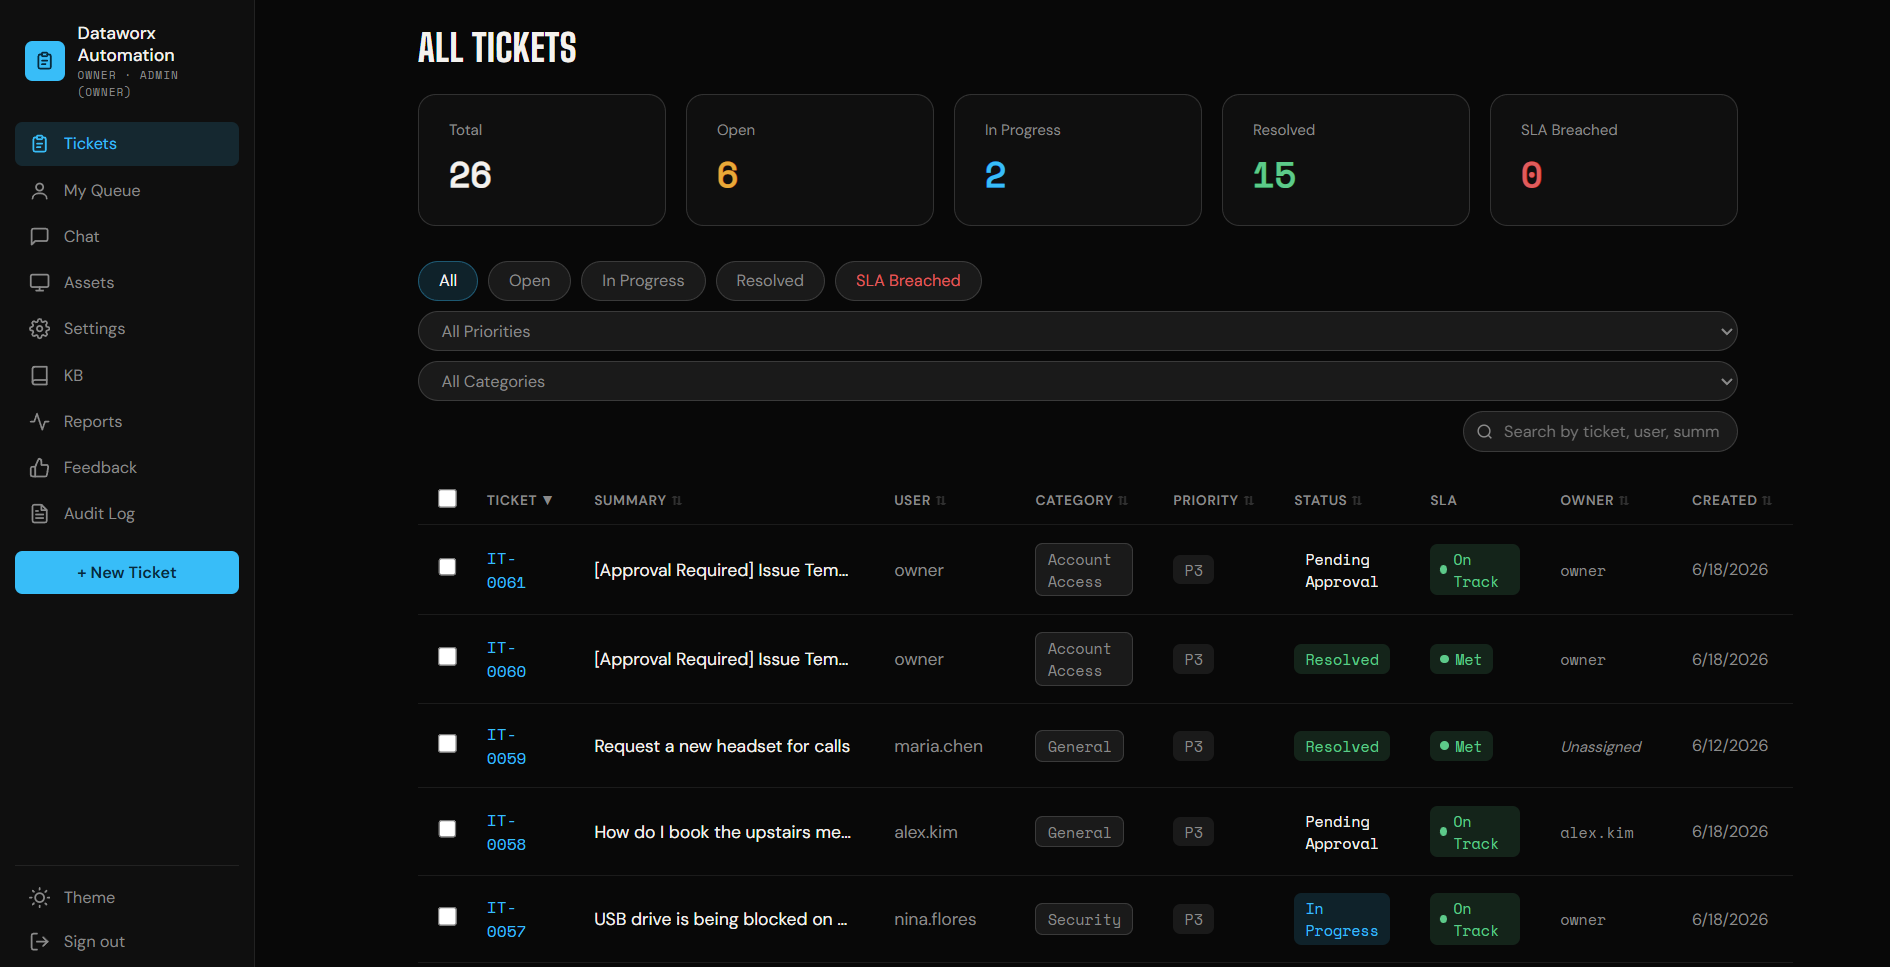
Task: Select the In Progress filter tab
Action: [x=643, y=281]
